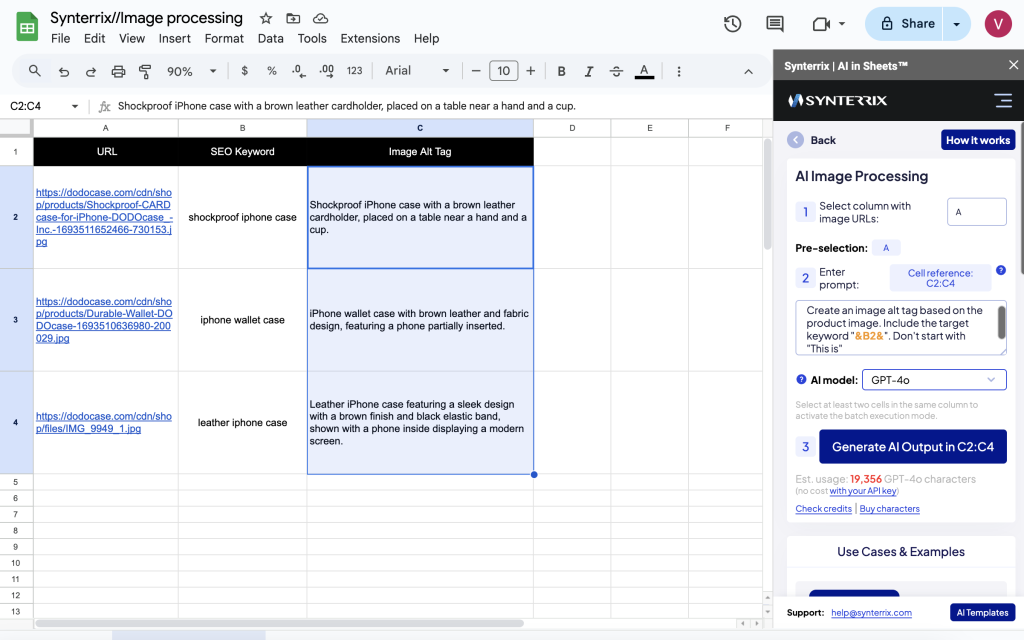Redo the last undone action
Viewport: 1024px width, 640px height.
pyautogui.click(x=91, y=71)
